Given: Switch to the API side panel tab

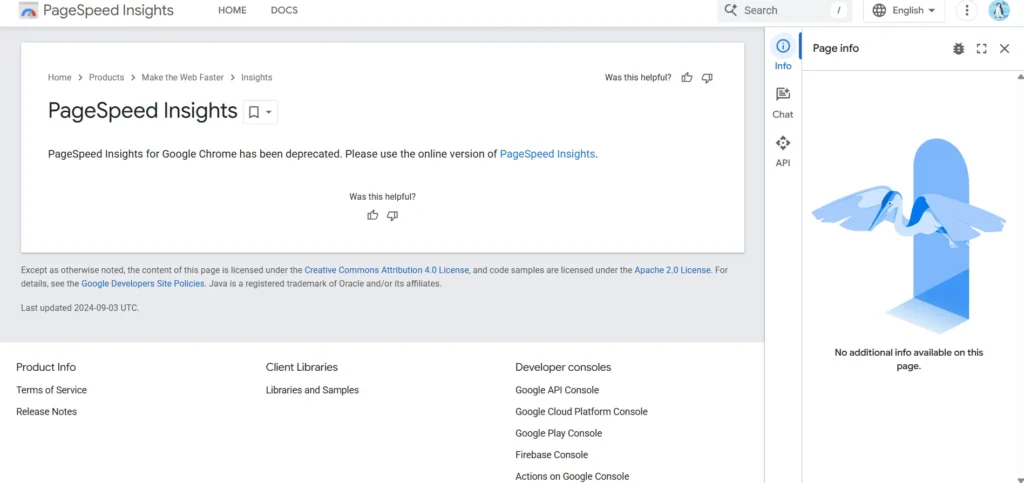Looking at the screenshot, I should (783, 151).
